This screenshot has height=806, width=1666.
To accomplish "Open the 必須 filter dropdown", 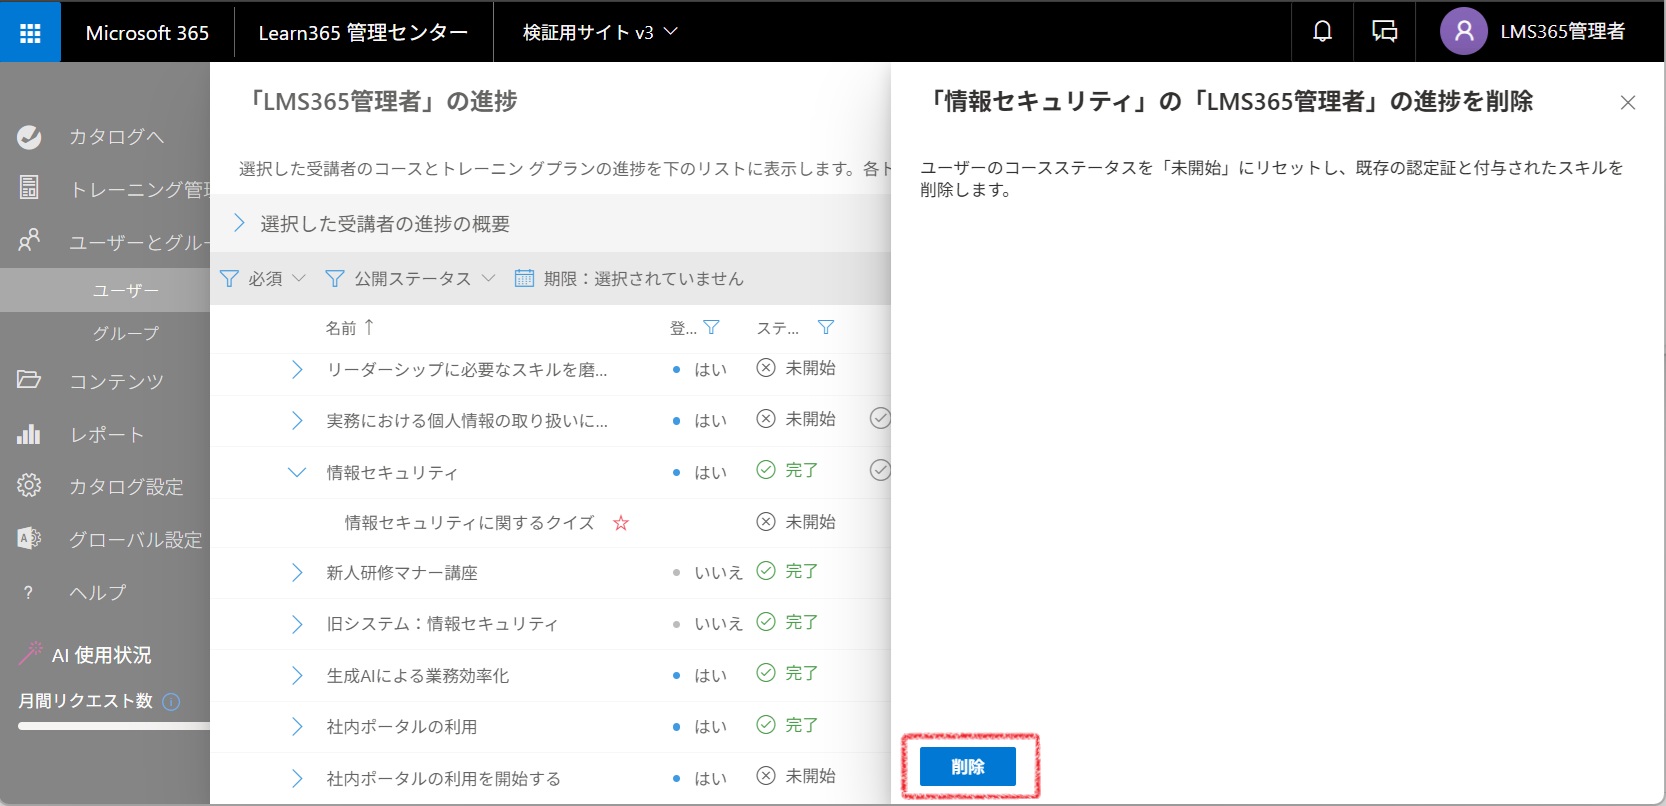I will coord(263,278).
